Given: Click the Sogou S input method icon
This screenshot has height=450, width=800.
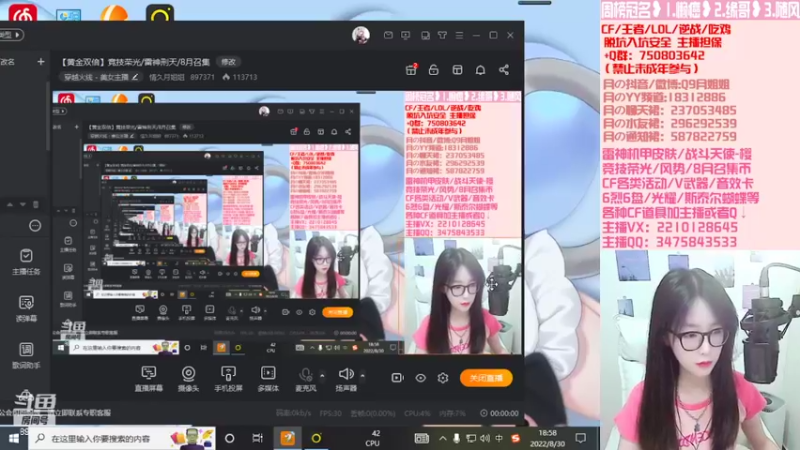Looking at the screenshot, I should point(515,438).
